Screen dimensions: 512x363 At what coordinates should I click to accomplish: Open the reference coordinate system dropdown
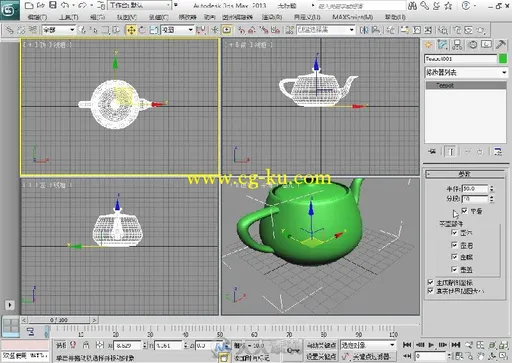(x=177, y=30)
